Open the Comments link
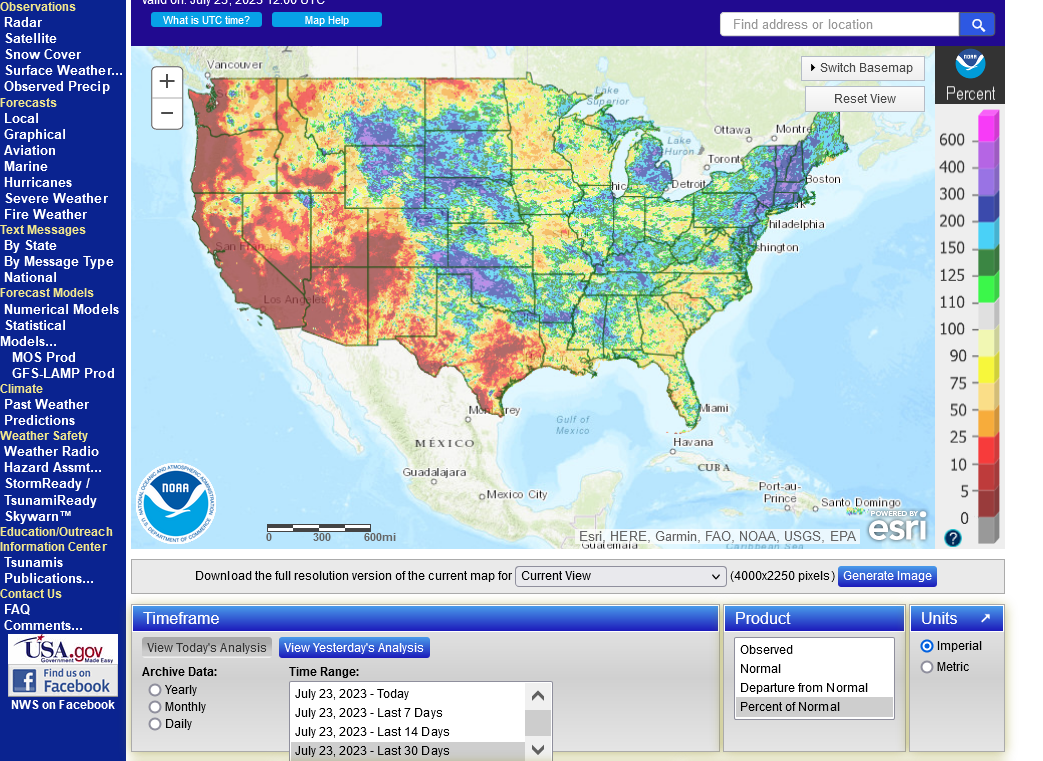Screen dimensions: 1043x761 (x=43, y=625)
